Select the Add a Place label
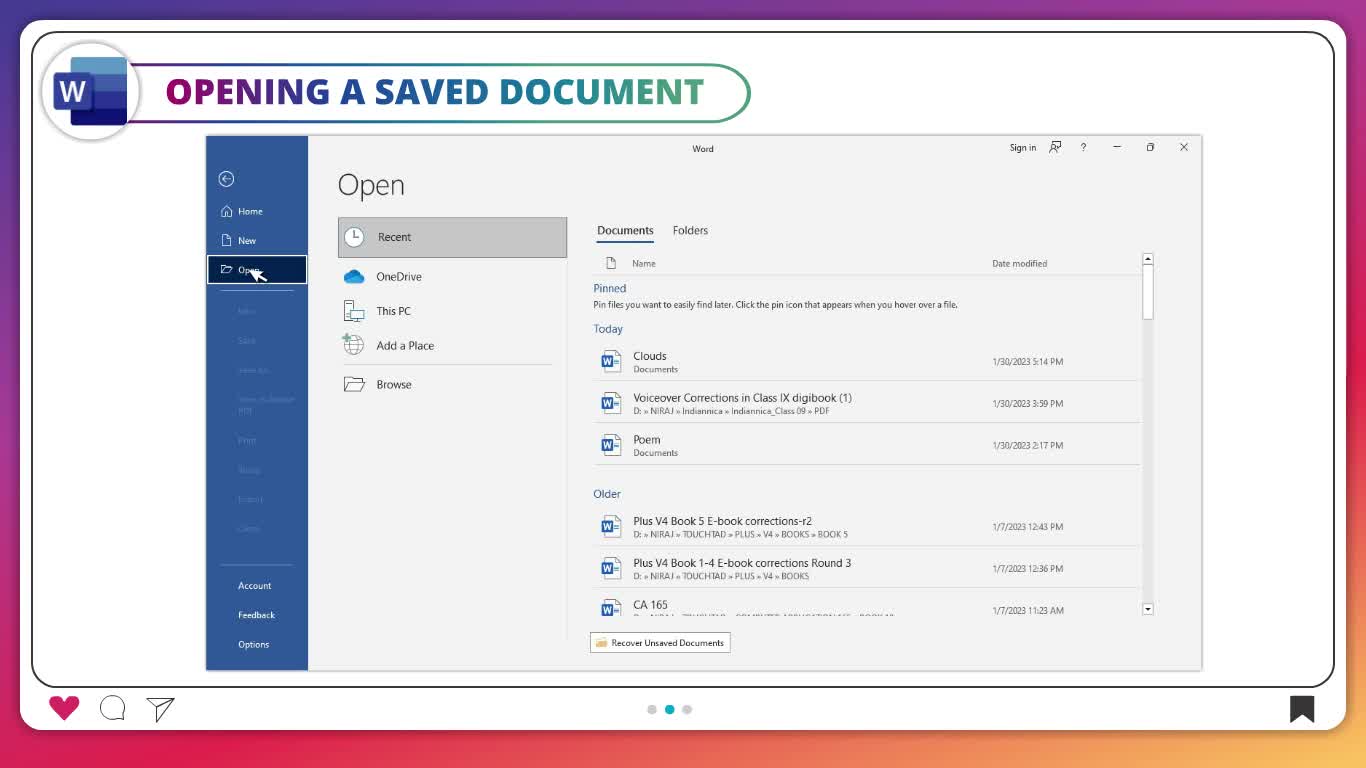Image resolution: width=1366 pixels, height=768 pixels. (405, 346)
